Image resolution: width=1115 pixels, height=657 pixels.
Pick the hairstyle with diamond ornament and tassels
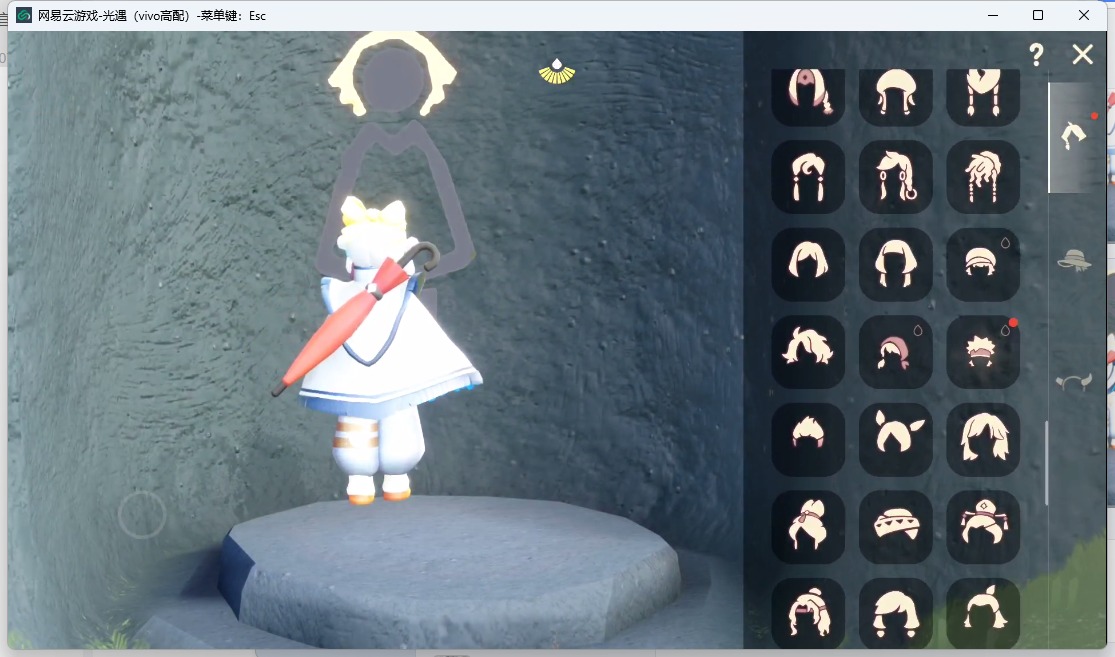tap(983, 527)
